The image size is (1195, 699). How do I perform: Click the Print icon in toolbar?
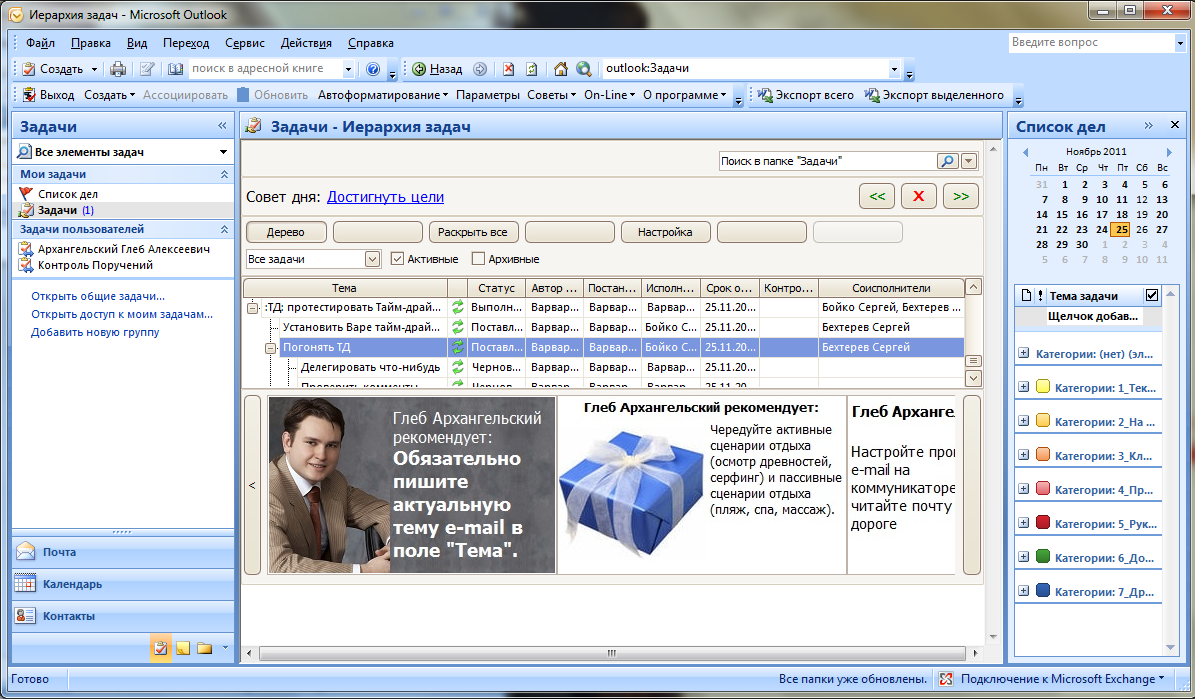click(x=118, y=69)
